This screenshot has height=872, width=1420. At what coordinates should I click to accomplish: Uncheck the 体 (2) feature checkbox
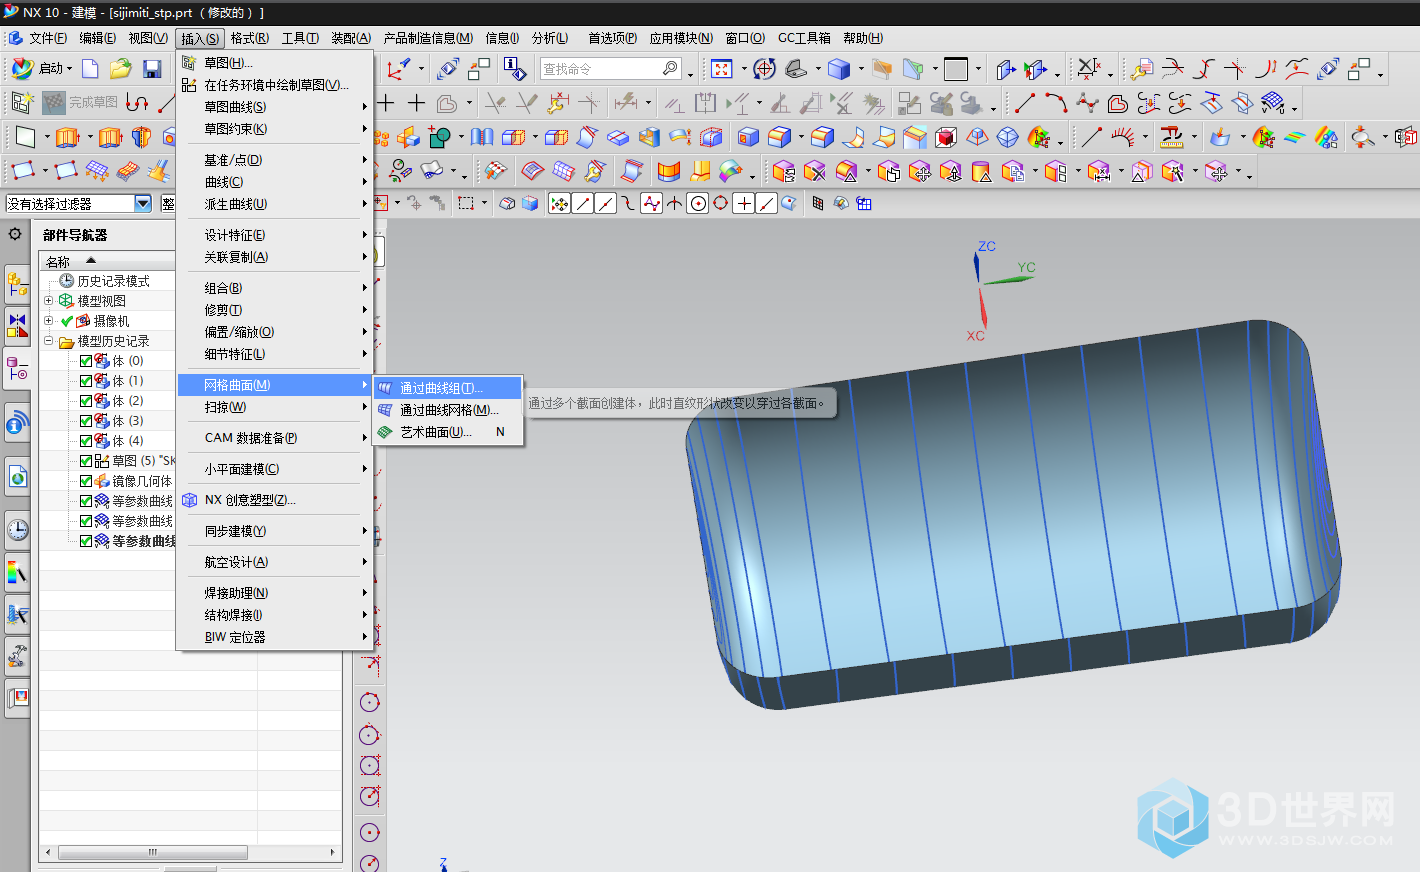86,401
